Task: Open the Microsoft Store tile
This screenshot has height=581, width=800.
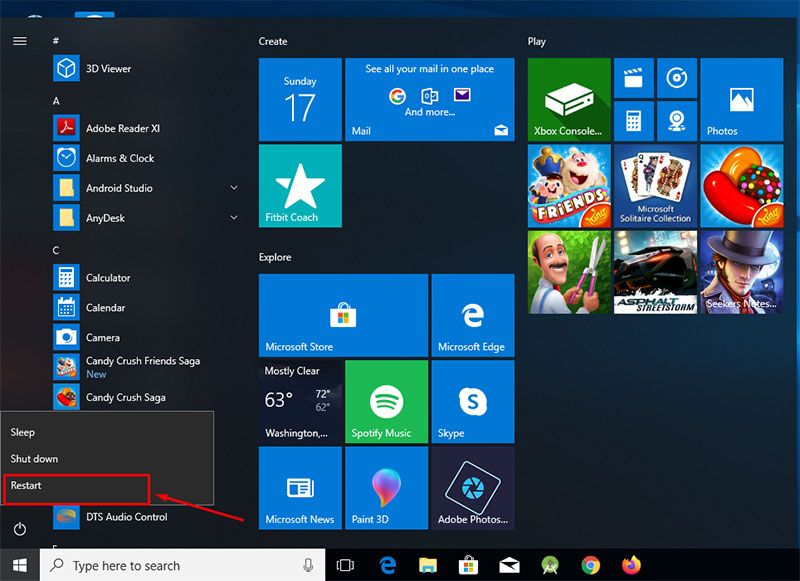Action: click(x=343, y=315)
